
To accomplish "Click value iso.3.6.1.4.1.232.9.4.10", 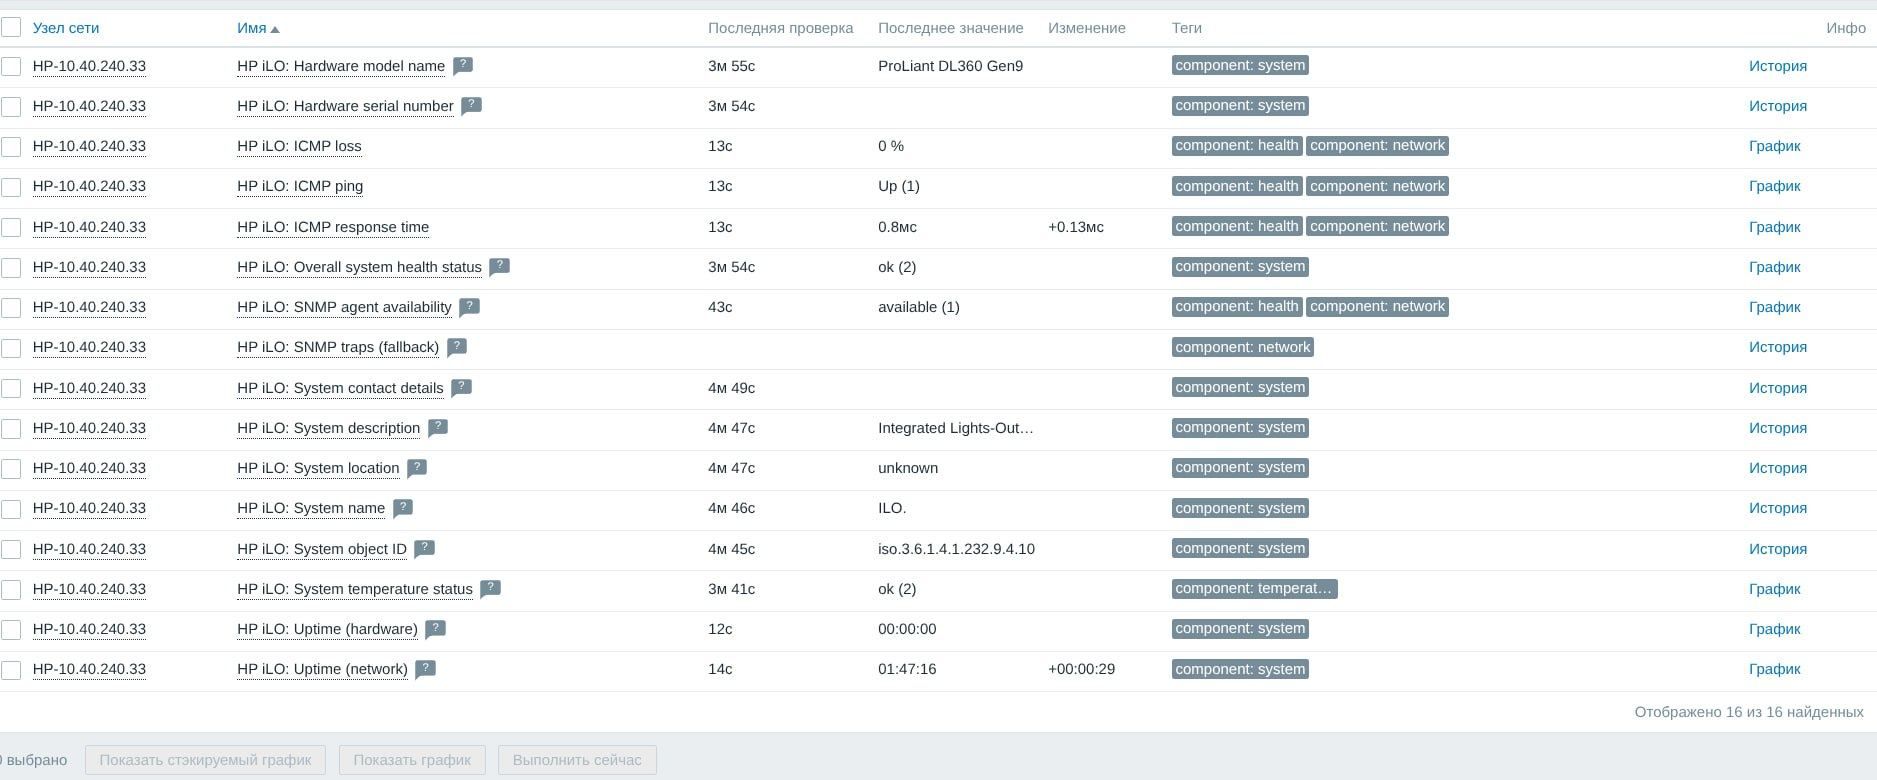I will point(956,549).
